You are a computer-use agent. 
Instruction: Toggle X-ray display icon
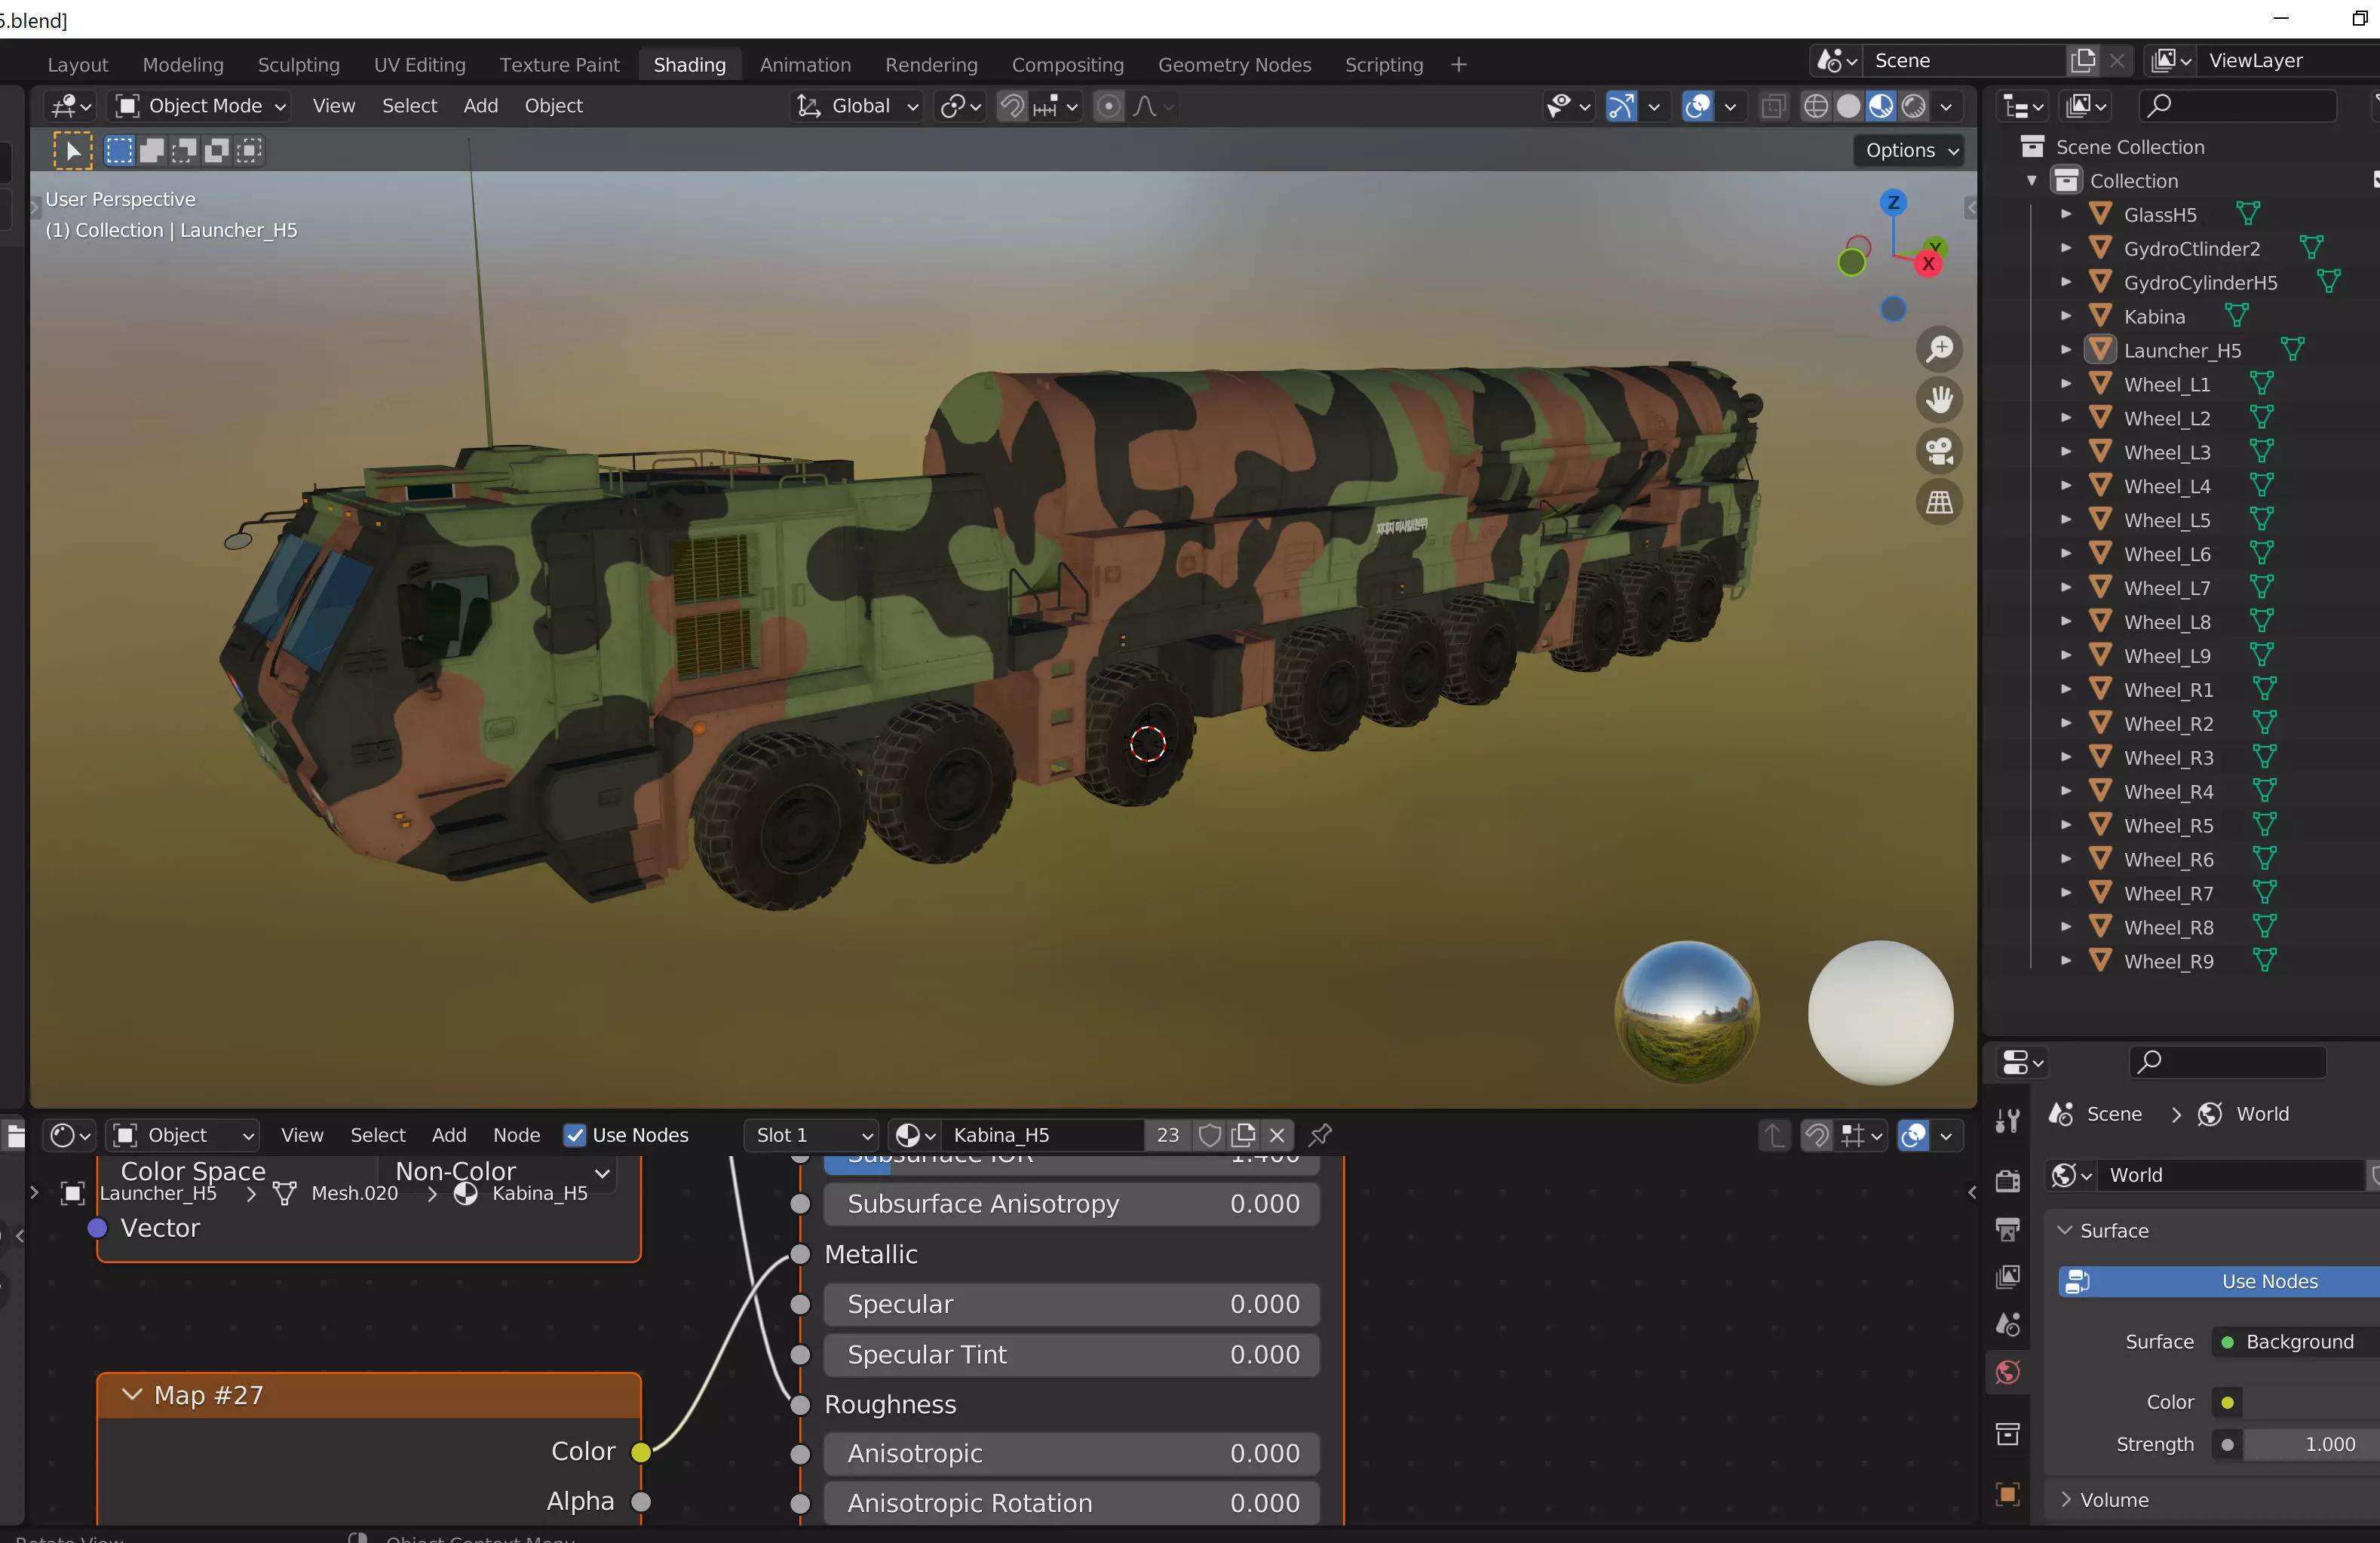pyautogui.click(x=1773, y=106)
